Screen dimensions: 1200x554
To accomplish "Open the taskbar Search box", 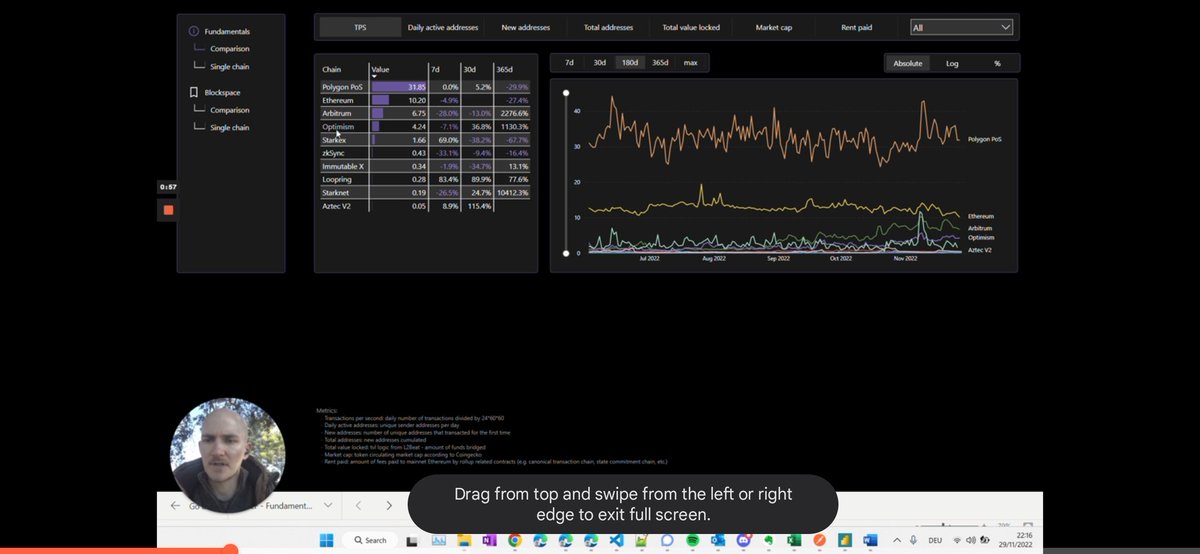I will (x=369, y=540).
